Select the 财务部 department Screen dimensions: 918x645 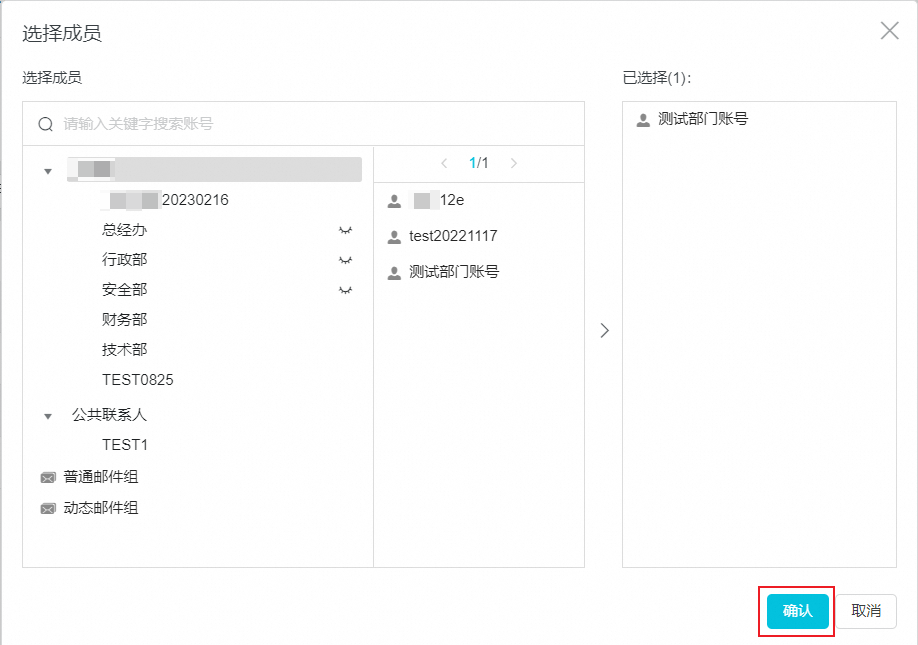tap(124, 320)
